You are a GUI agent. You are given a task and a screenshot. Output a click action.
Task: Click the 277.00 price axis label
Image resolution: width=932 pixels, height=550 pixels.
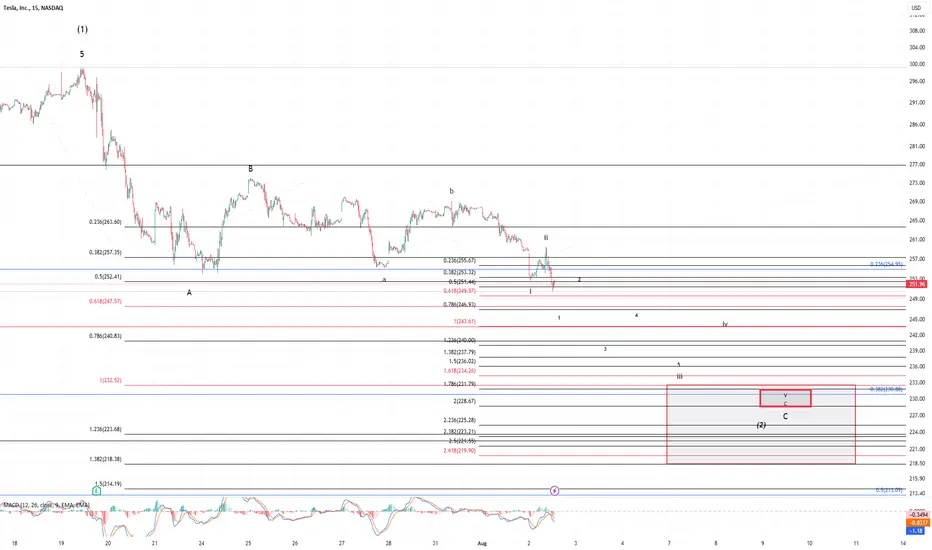917,164
